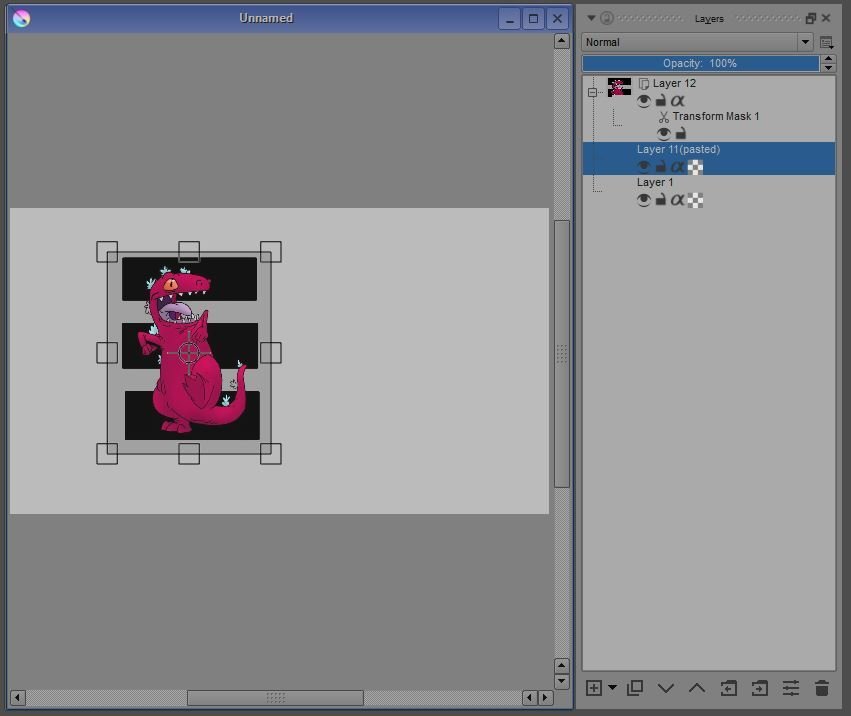
Task: Collapse the Layers docker with the triangle
Action: (x=591, y=18)
